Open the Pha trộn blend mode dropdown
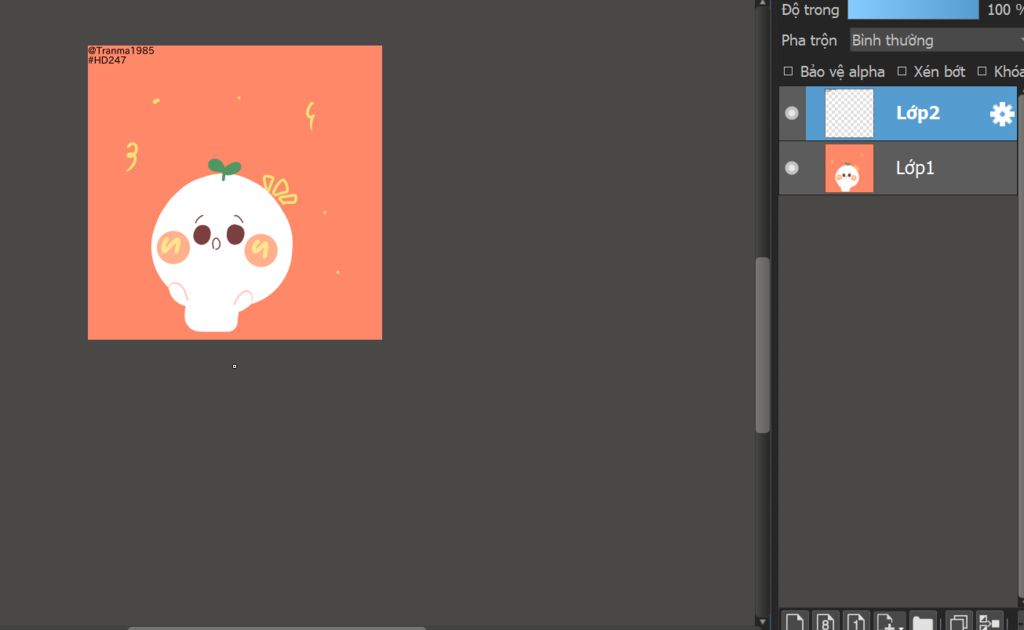Image resolution: width=1024 pixels, height=630 pixels. click(x=936, y=40)
